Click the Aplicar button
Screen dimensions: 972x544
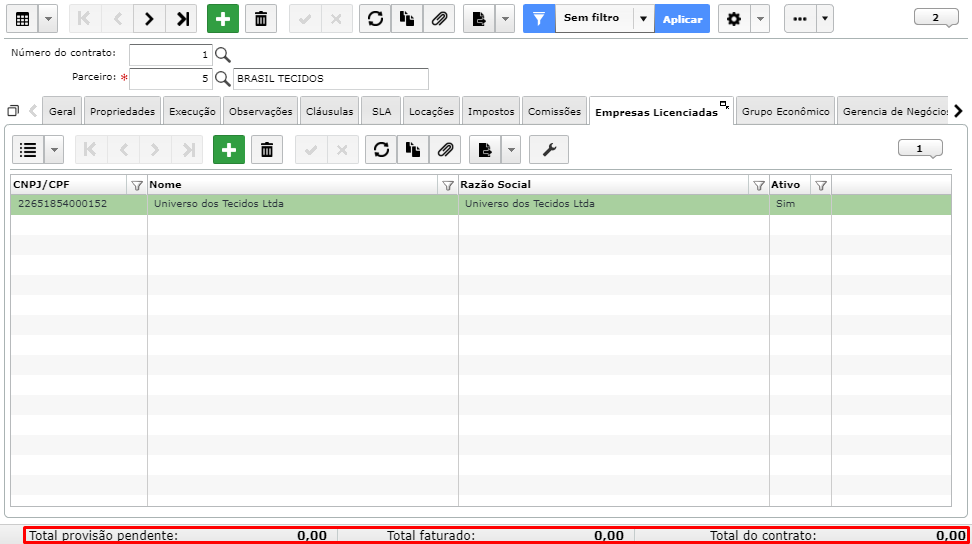point(682,19)
